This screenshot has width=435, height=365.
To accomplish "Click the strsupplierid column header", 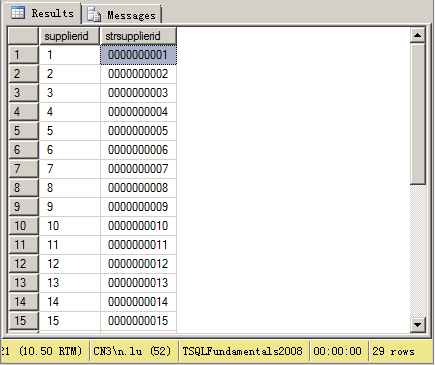I will (x=138, y=36).
